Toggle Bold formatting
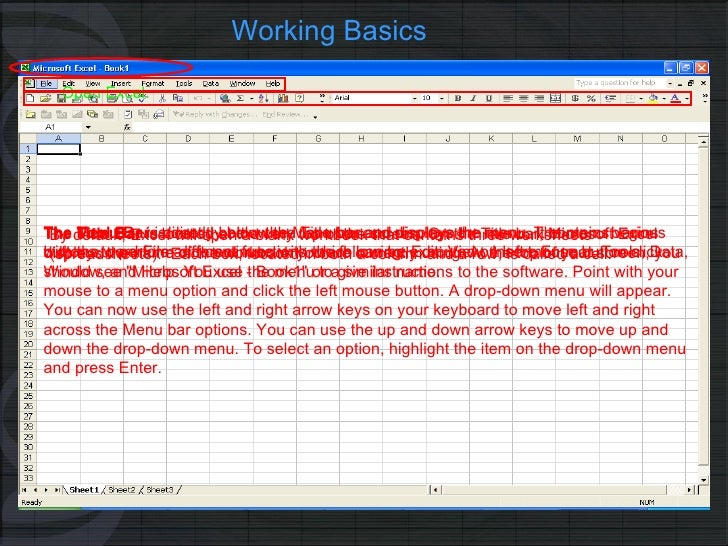Image resolution: width=728 pixels, height=546 pixels. (458, 98)
